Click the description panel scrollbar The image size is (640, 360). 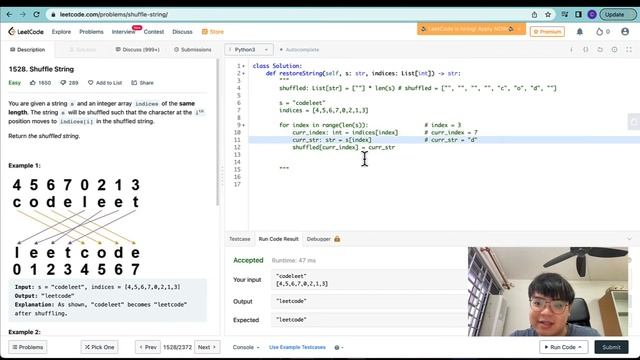[218, 133]
